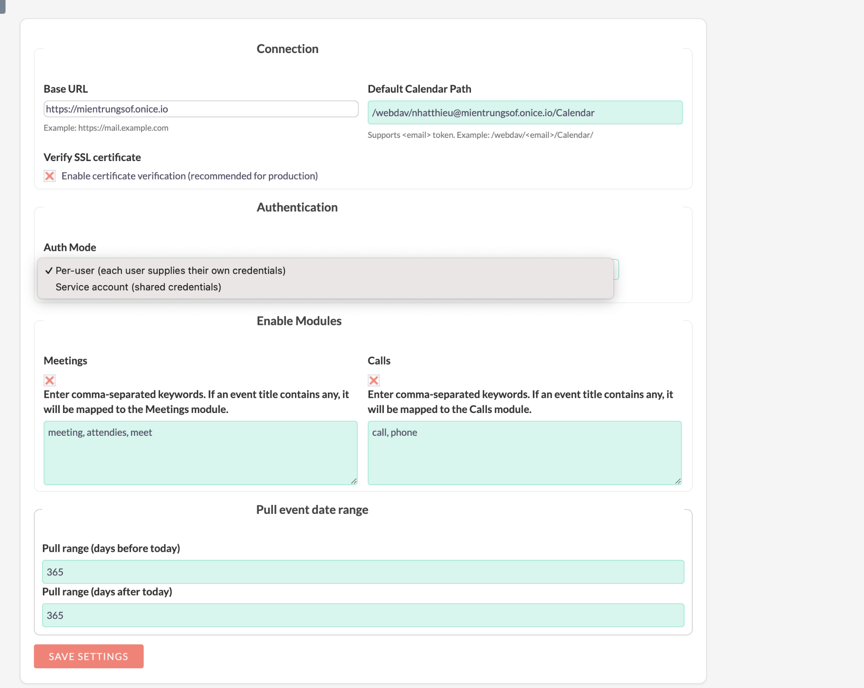
Task: Click the exposed Auth Mode dropdown edge
Action: (616, 269)
